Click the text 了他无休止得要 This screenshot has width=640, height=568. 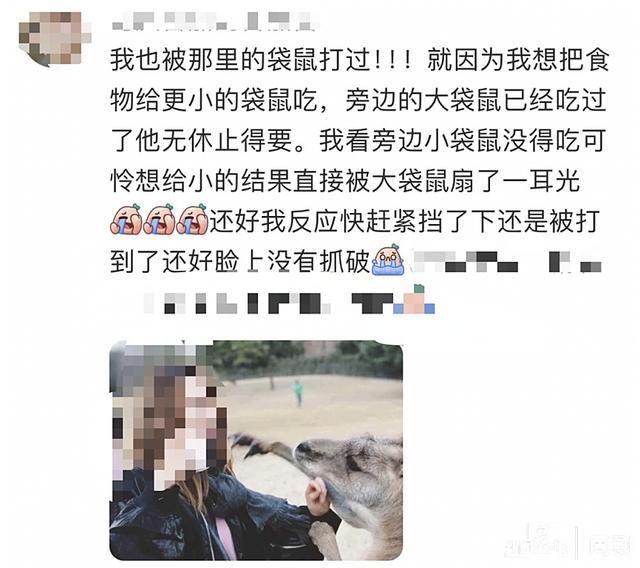[x=202, y=140]
